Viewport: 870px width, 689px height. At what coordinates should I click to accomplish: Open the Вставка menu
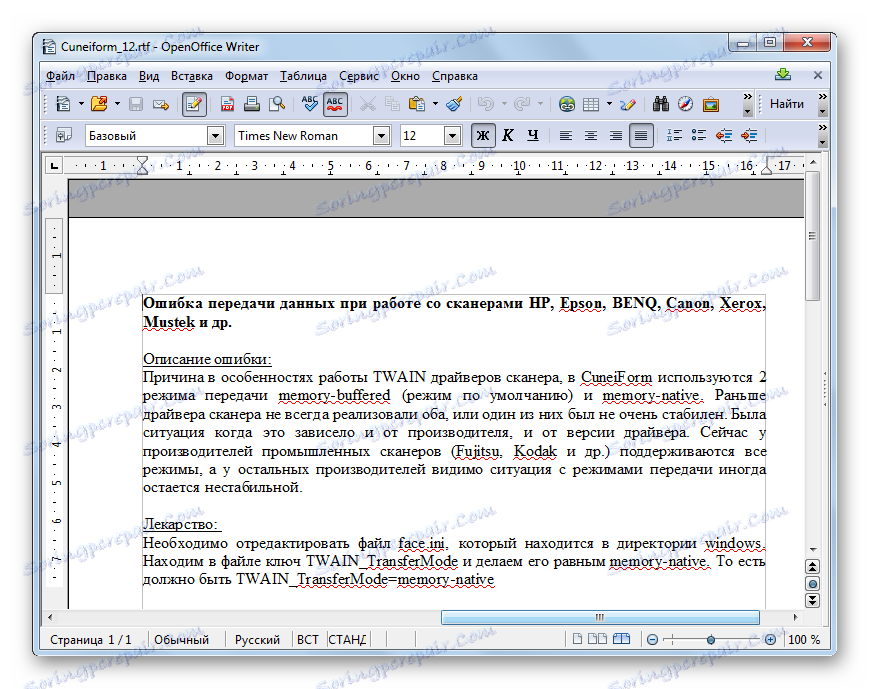click(x=191, y=76)
